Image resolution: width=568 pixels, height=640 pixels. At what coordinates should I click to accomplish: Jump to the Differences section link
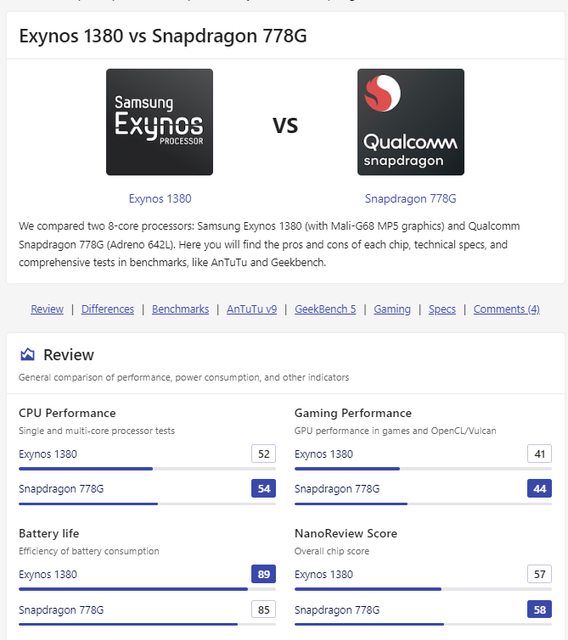107,309
